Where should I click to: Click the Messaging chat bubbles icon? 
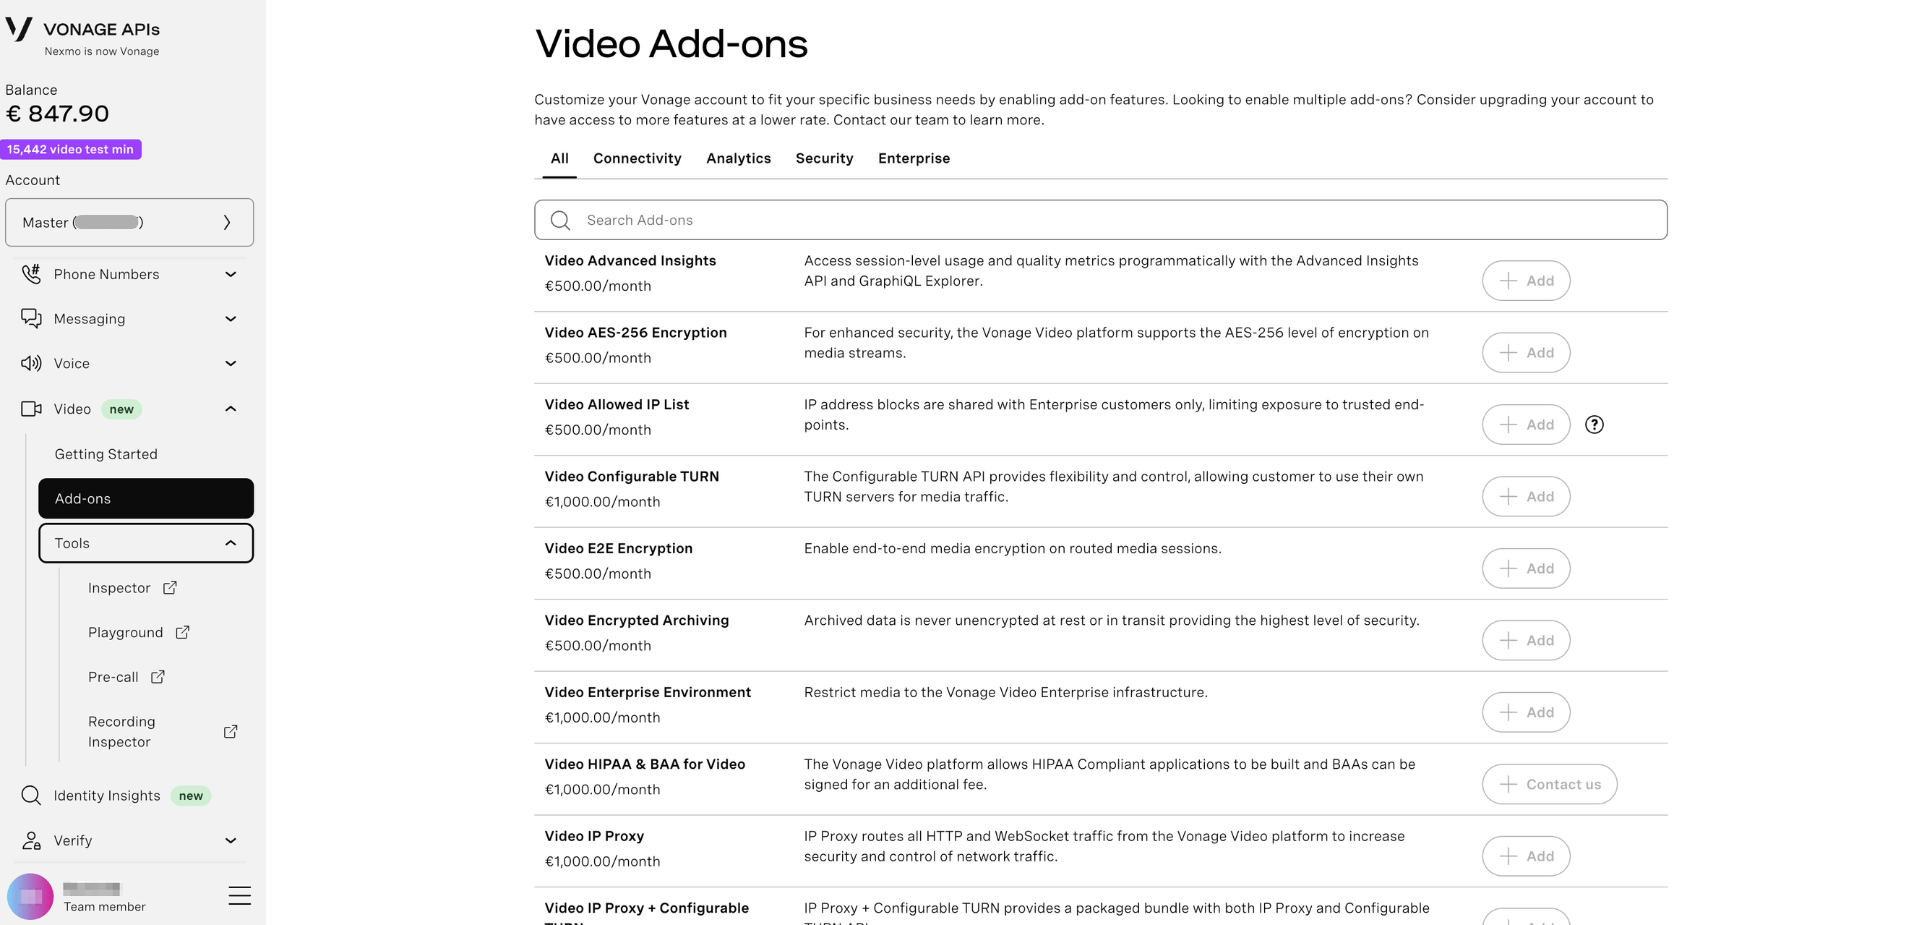(x=31, y=318)
